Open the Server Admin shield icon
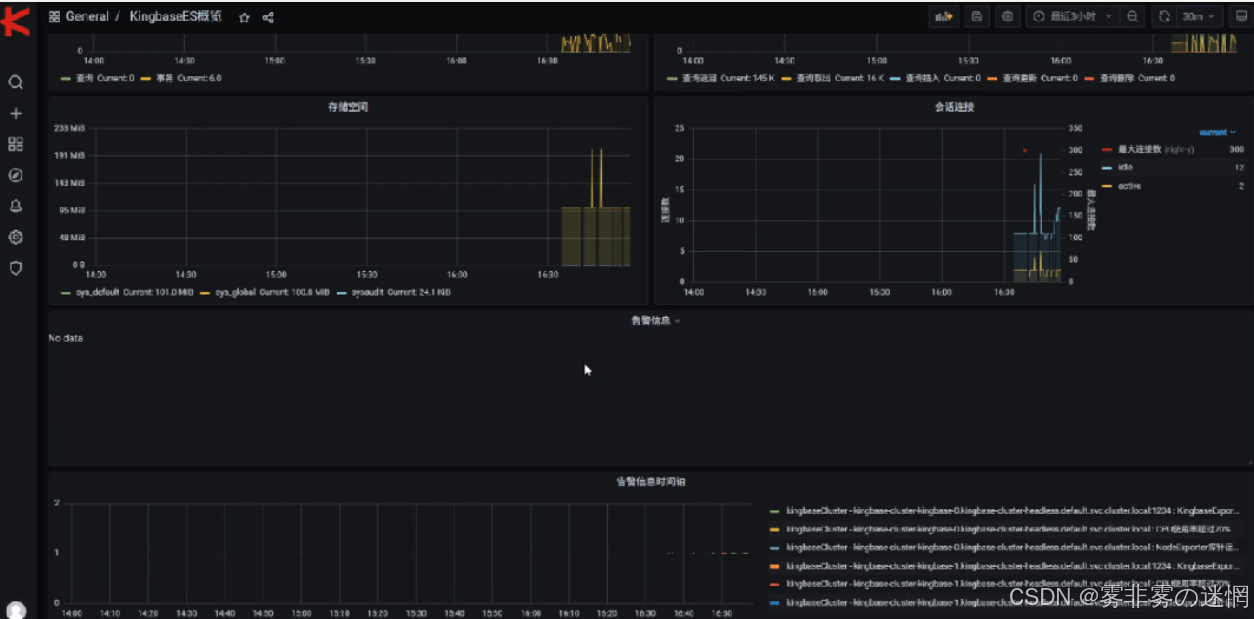 [x=15, y=268]
